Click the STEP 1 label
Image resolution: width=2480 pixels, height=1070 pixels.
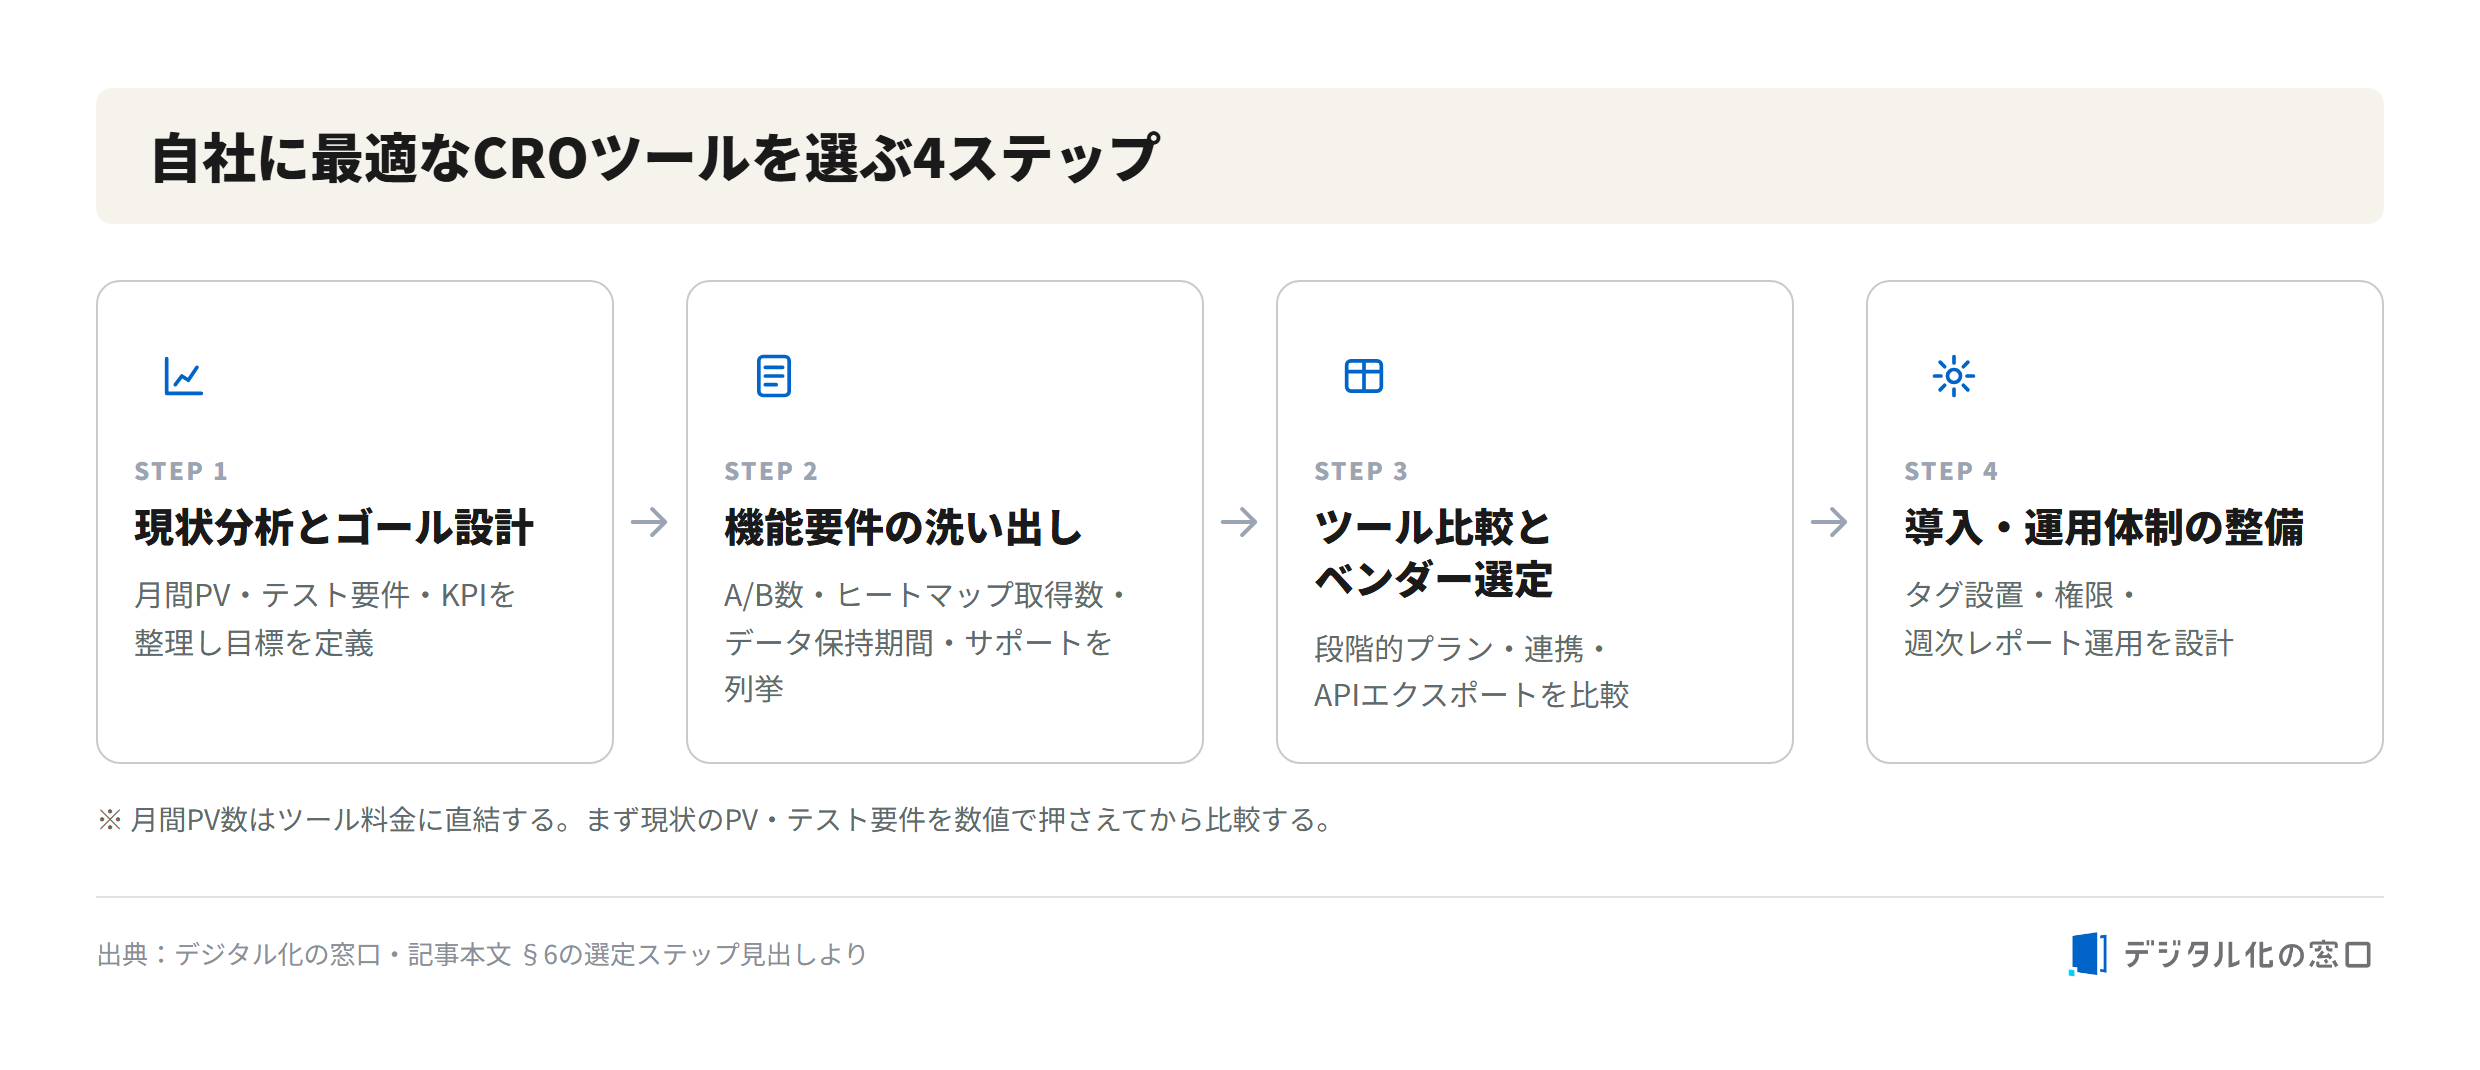click(181, 471)
